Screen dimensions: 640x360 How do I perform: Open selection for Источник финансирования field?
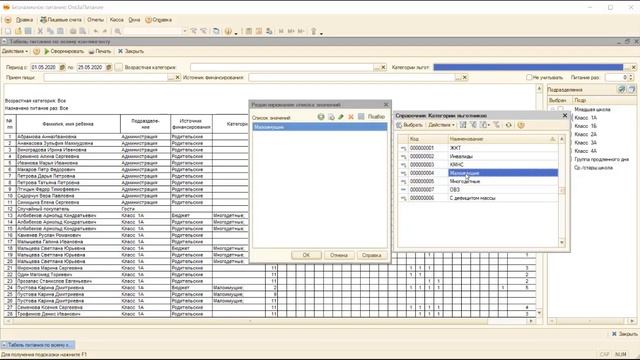coord(458,78)
